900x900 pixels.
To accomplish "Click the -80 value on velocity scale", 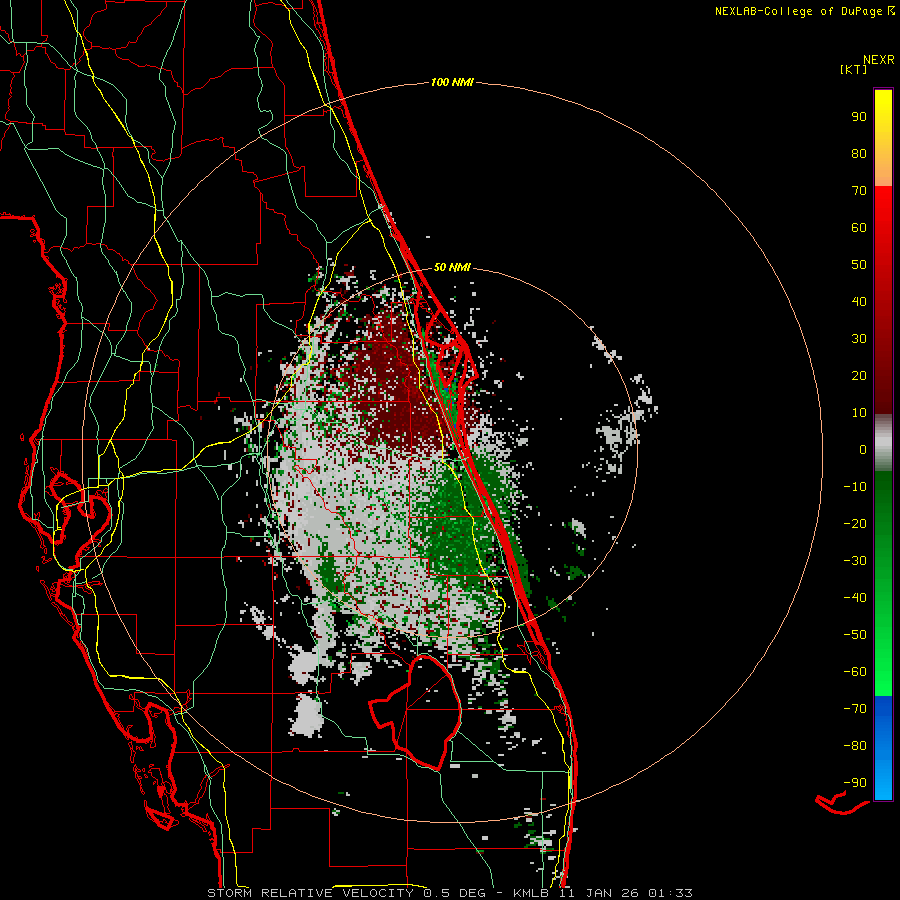I will (x=855, y=746).
